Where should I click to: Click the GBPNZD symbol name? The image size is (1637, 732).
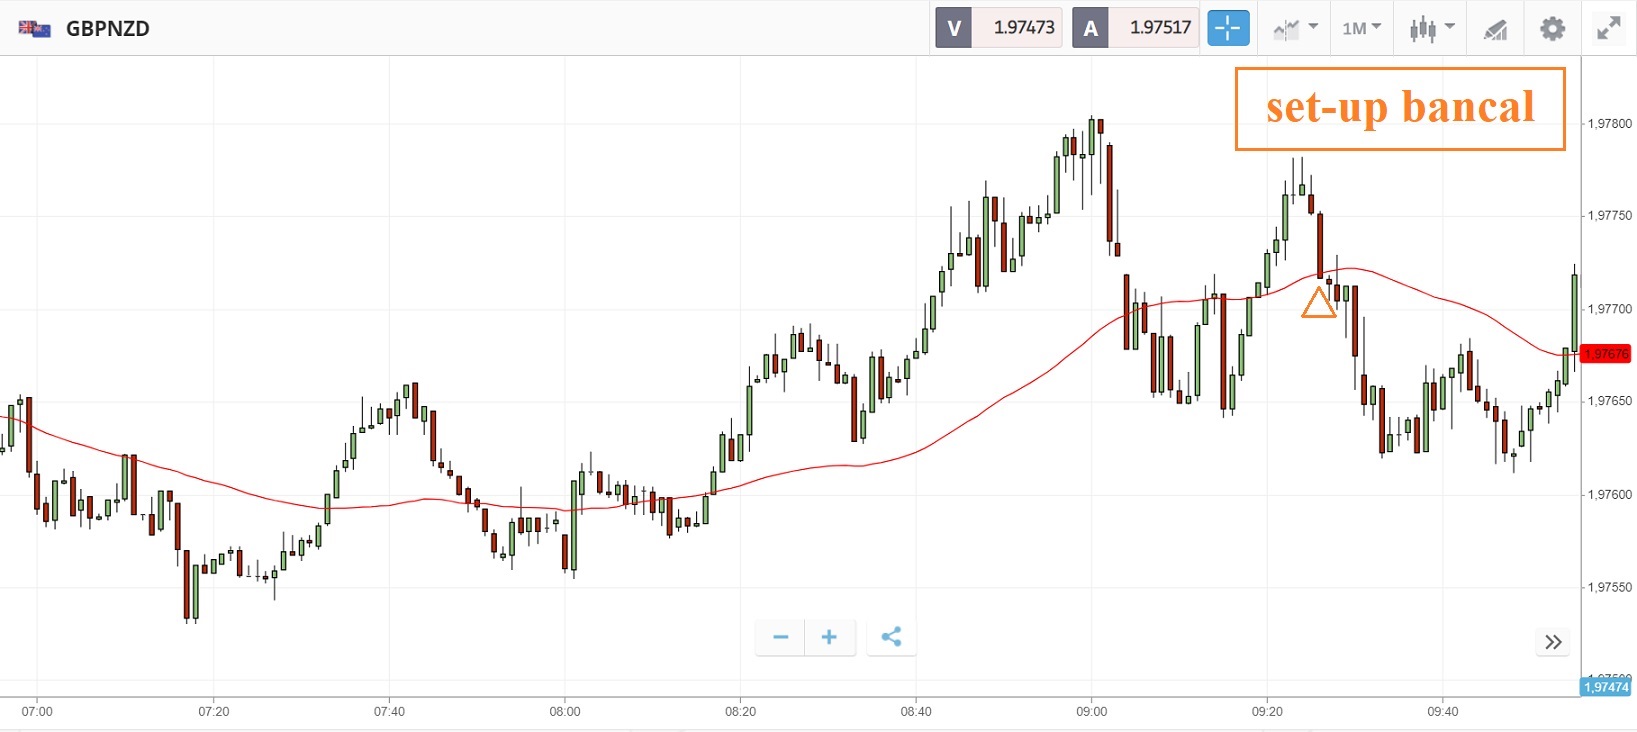pos(108,28)
